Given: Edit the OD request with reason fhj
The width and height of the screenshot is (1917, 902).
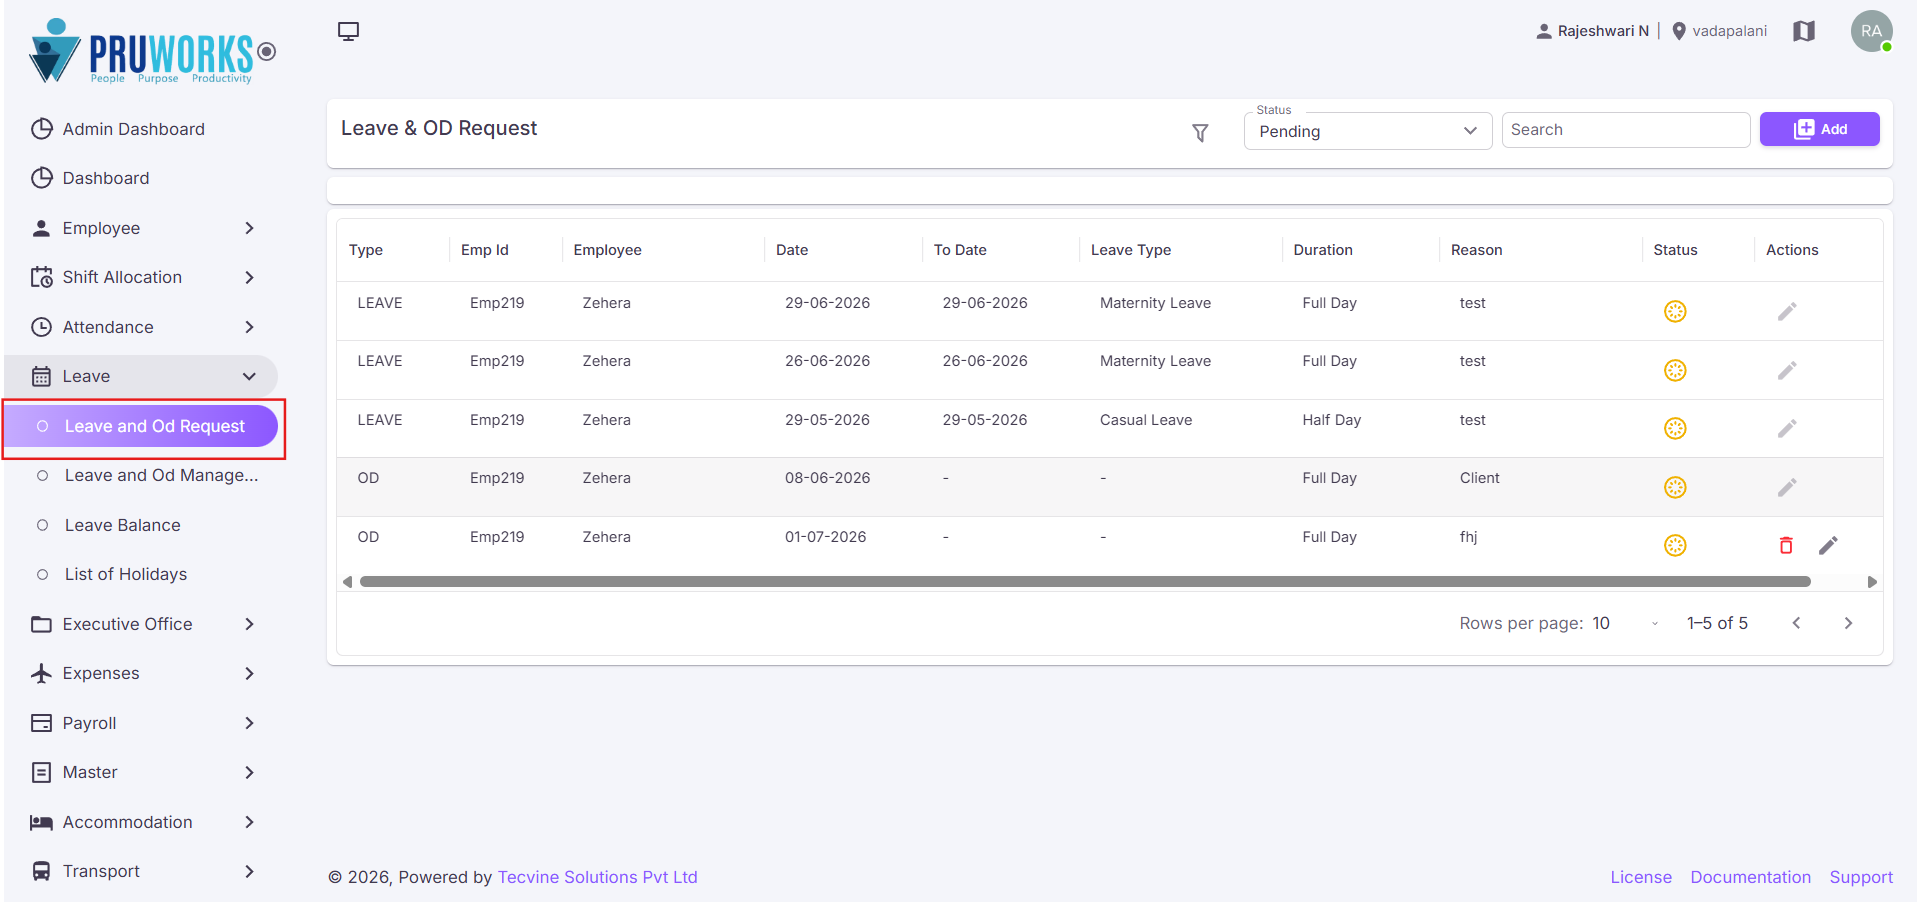Looking at the screenshot, I should point(1828,546).
